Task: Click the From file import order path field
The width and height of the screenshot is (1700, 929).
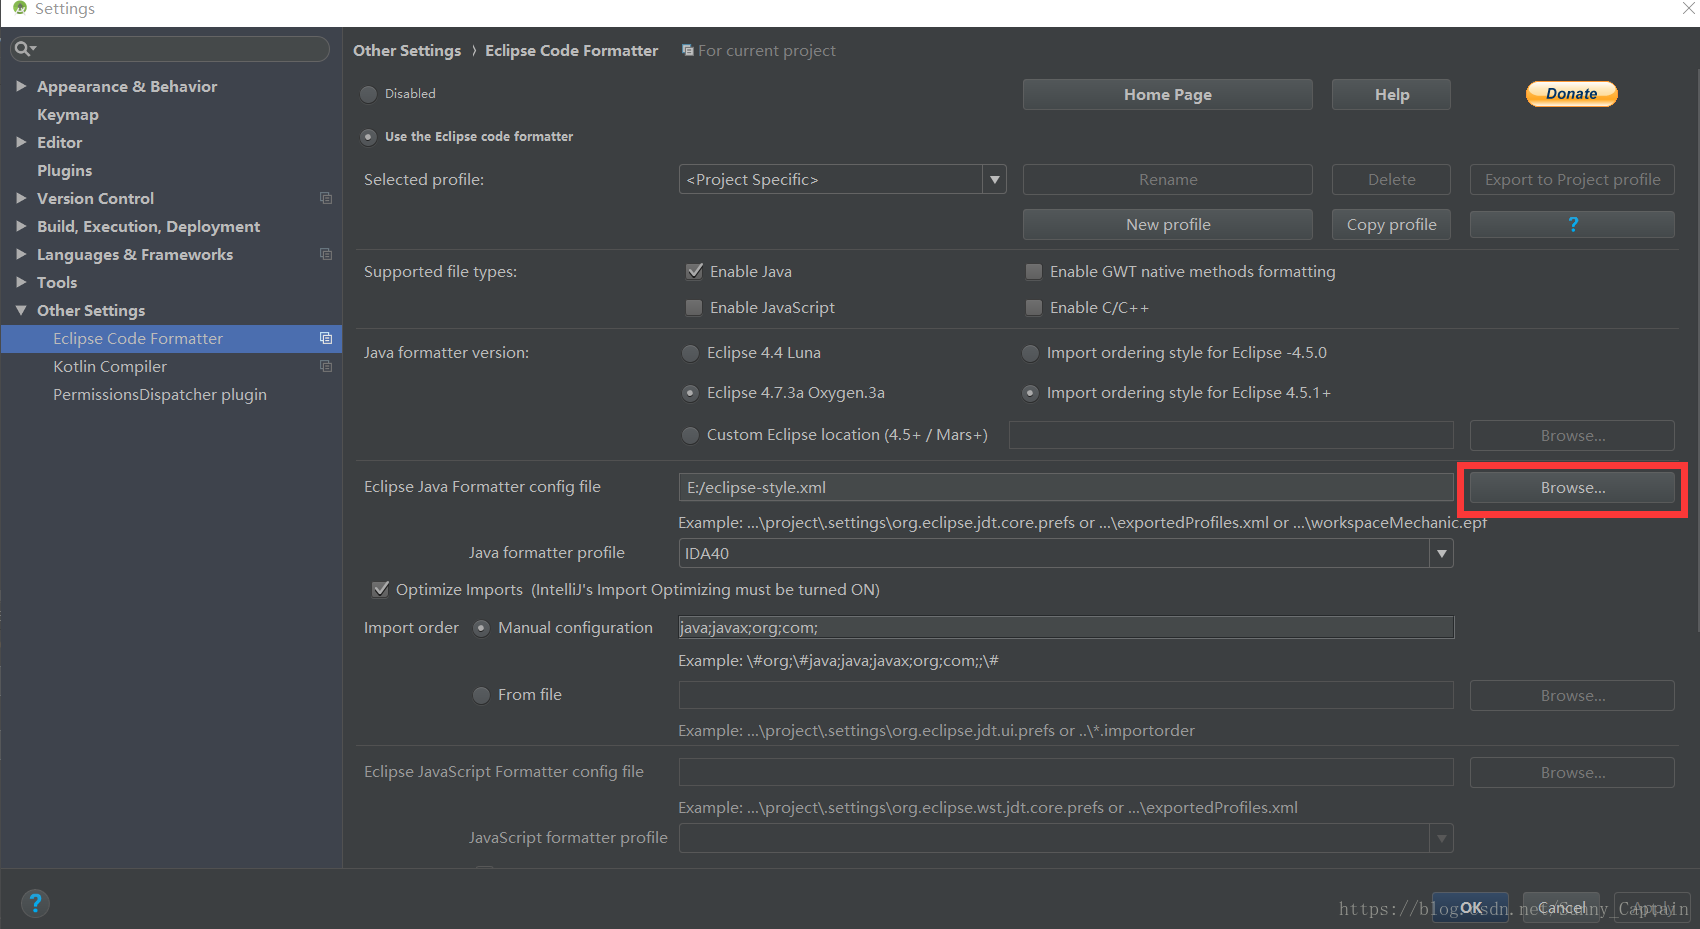Action: (1065, 695)
